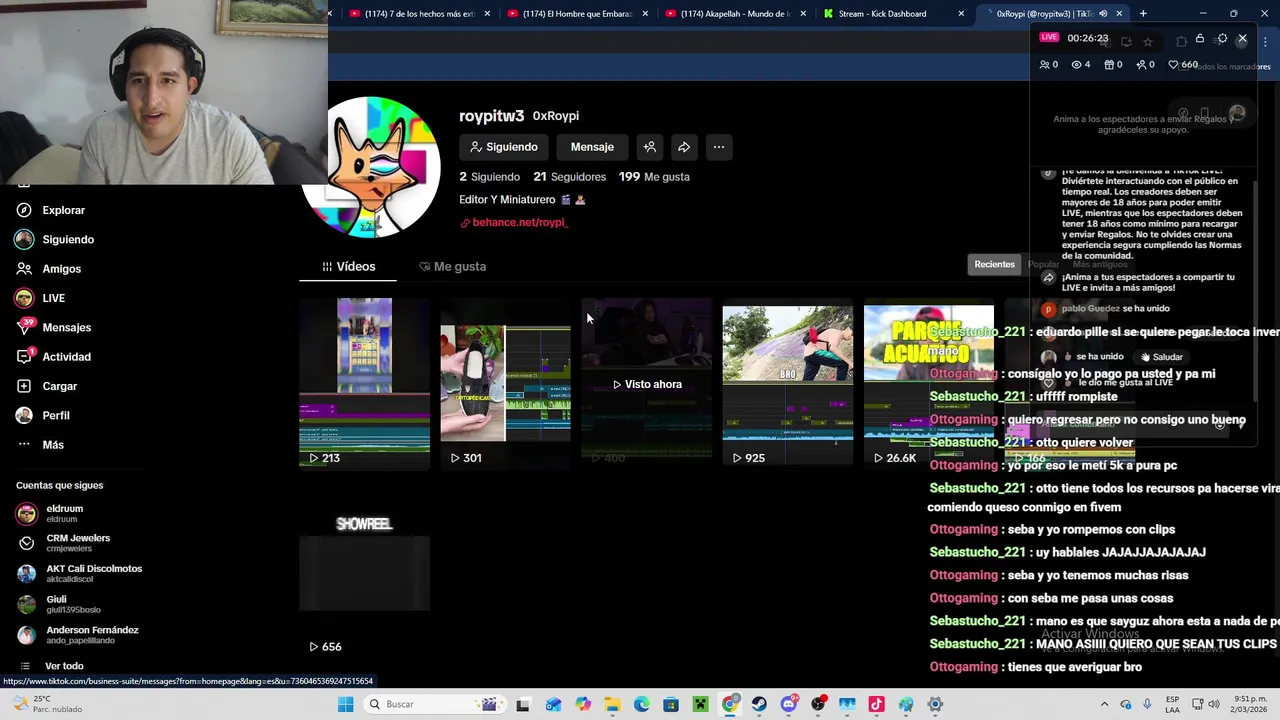Open 21 Seguidores list
This screenshot has height=720, width=1280.
pyautogui.click(x=569, y=177)
